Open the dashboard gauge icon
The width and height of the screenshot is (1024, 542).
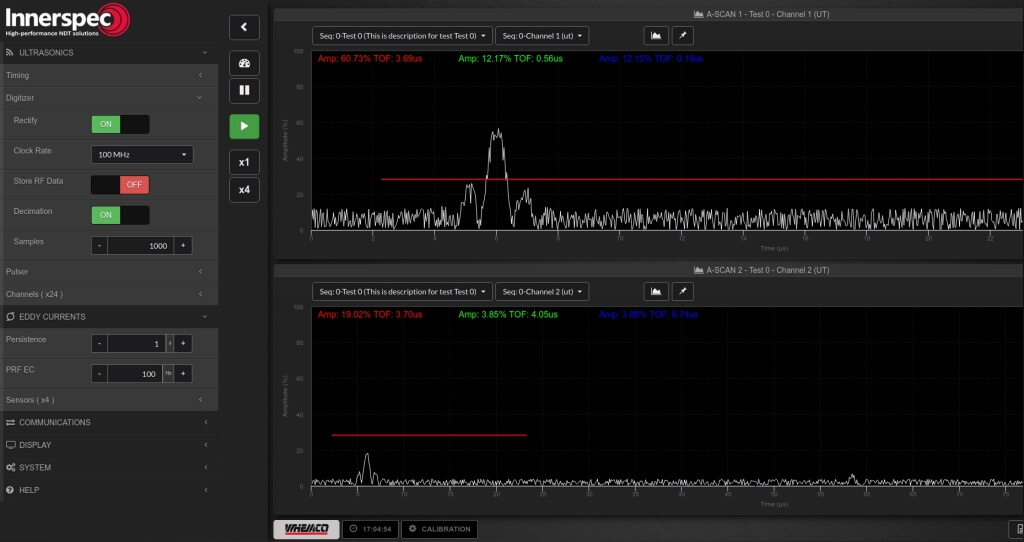click(x=244, y=63)
